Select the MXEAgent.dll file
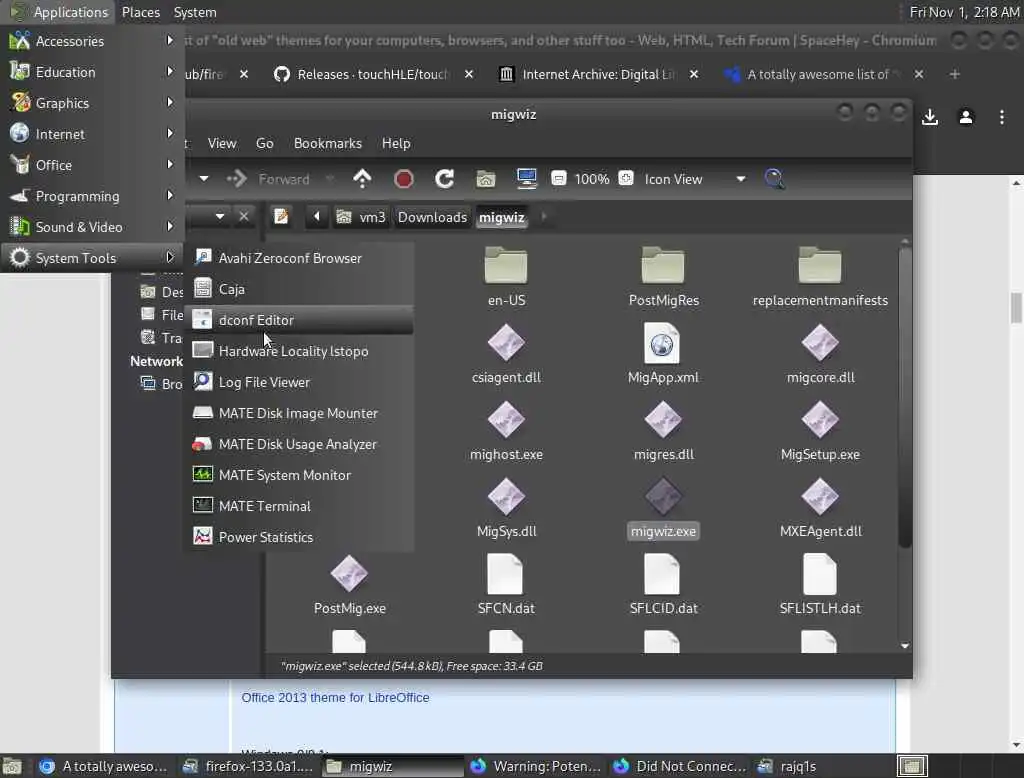The width and height of the screenshot is (1024, 778). pyautogui.click(x=820, y=508)
